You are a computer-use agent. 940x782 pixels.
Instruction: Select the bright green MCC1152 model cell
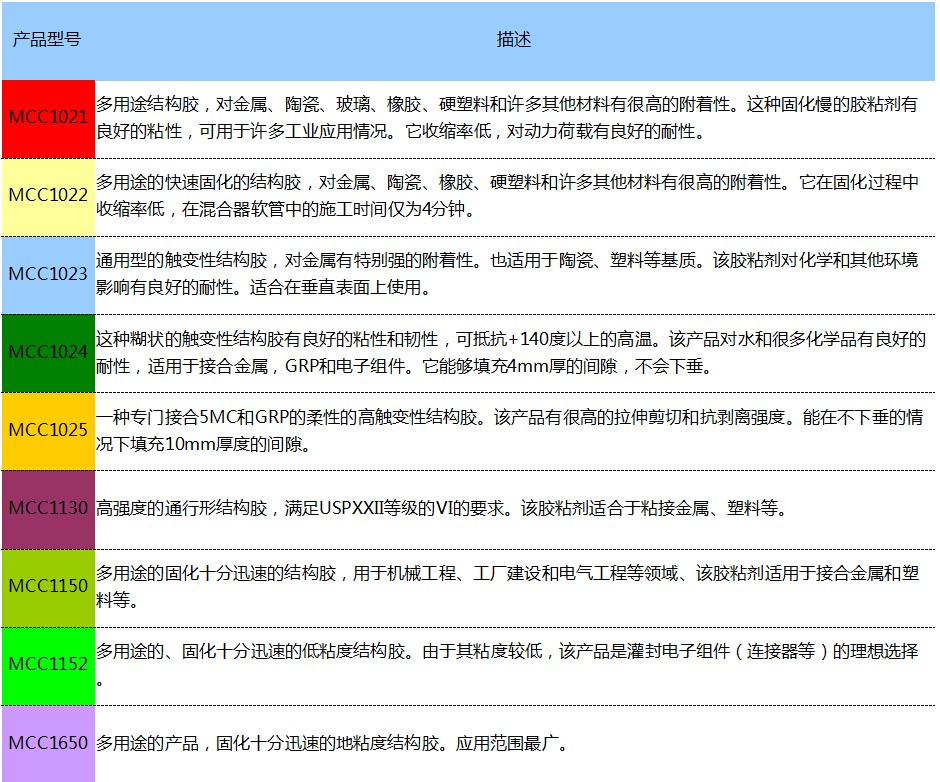coord(48,666)
